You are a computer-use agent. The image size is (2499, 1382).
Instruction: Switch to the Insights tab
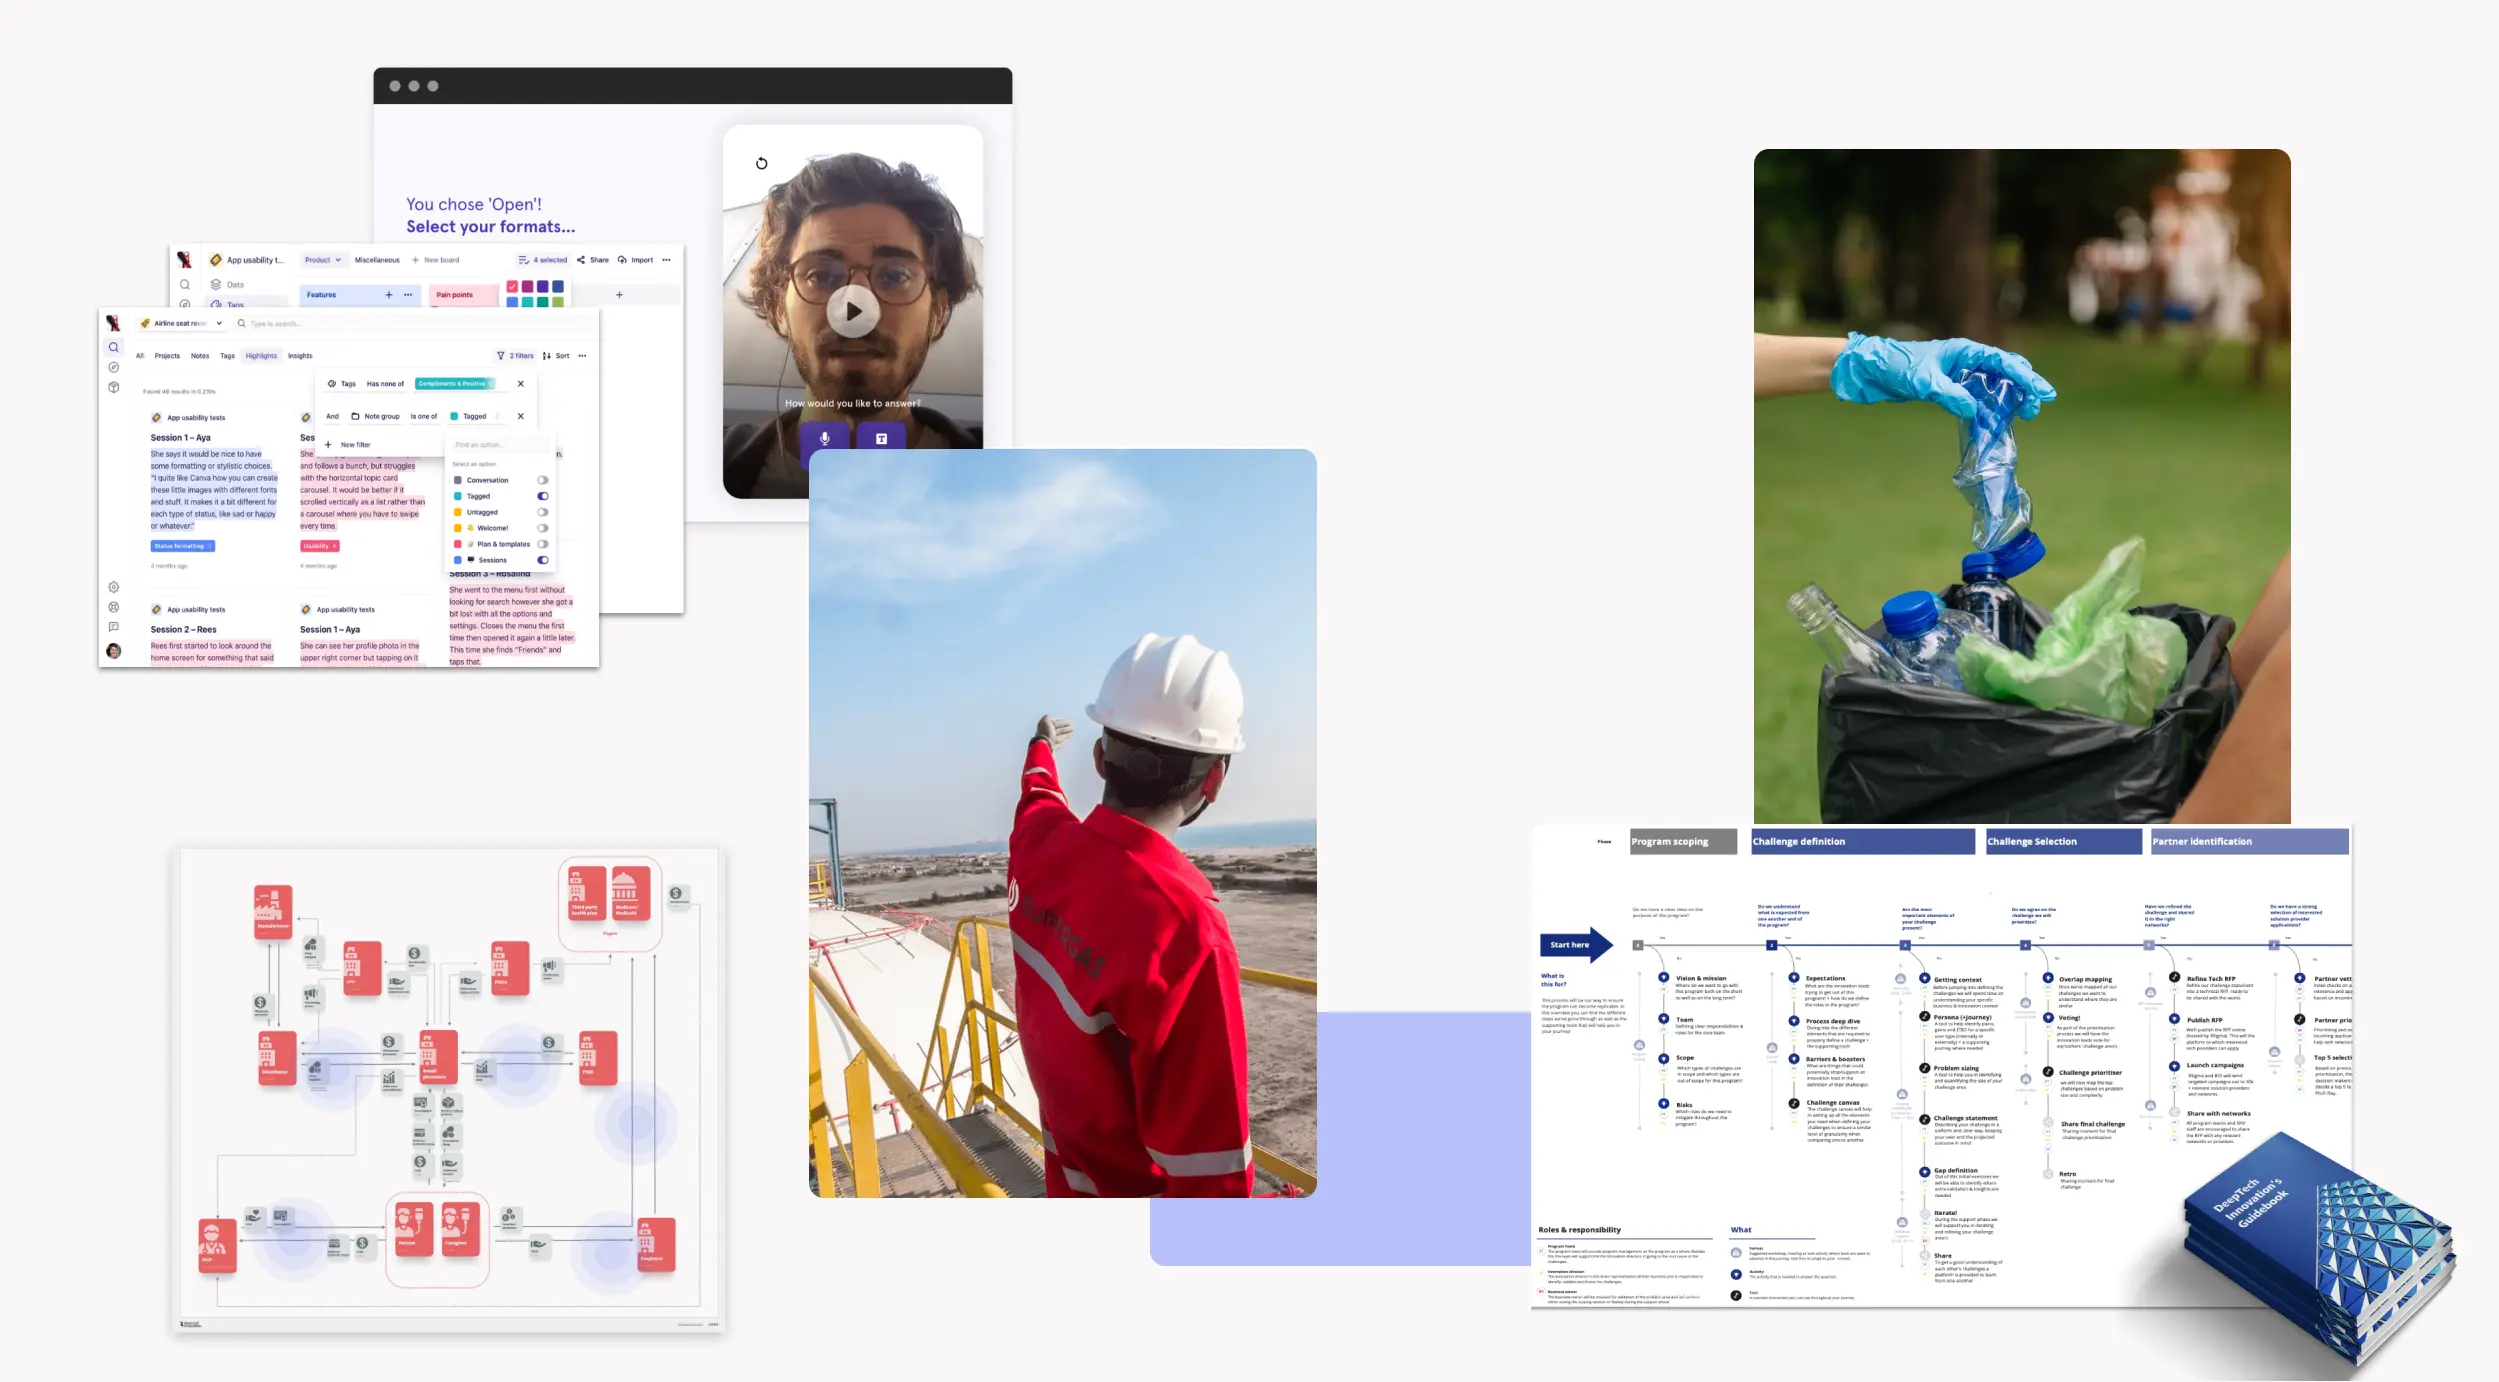pos(300,356)
